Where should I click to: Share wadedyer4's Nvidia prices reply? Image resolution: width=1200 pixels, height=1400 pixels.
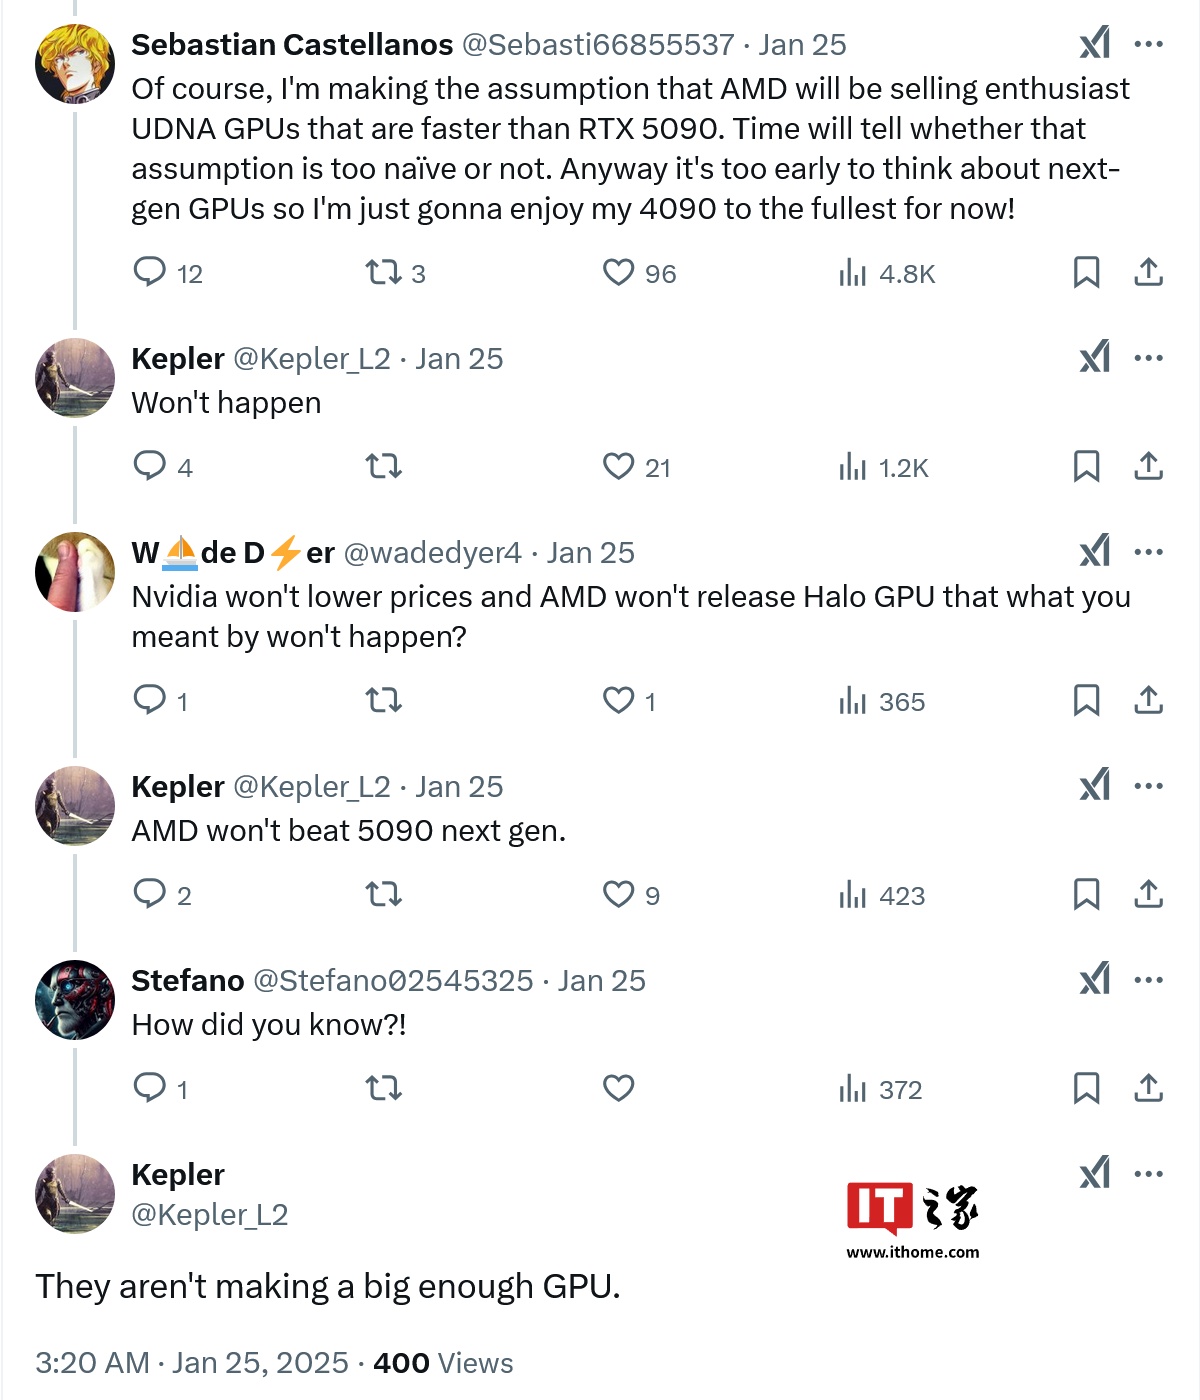pyautogui.click(x=1148, y=700)
